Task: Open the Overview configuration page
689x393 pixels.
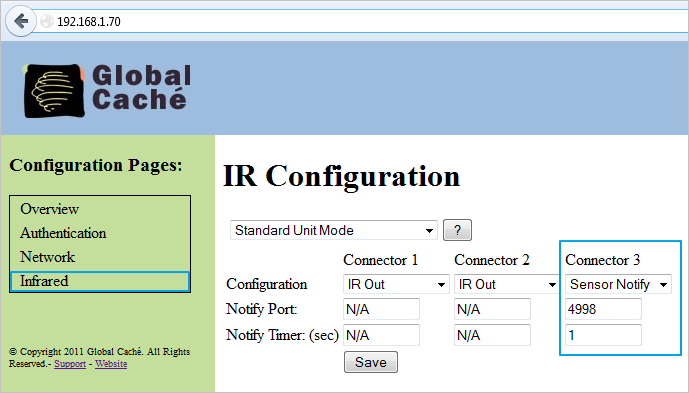Action: click(49, 209)
